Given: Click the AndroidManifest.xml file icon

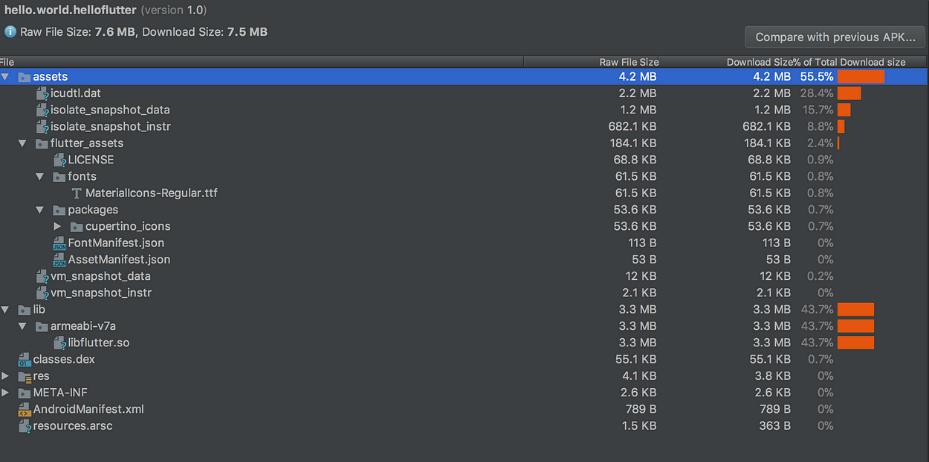Looking at the screenshot, I should click(x=24, y=409).
